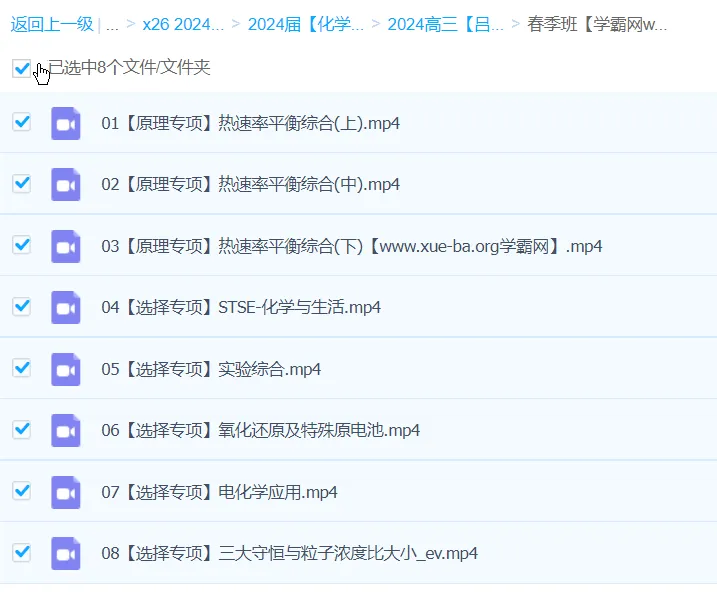717x610 pixels.
Task: Expand the collapsed breadcrumb ellipsis
Action: pos(112,24)
